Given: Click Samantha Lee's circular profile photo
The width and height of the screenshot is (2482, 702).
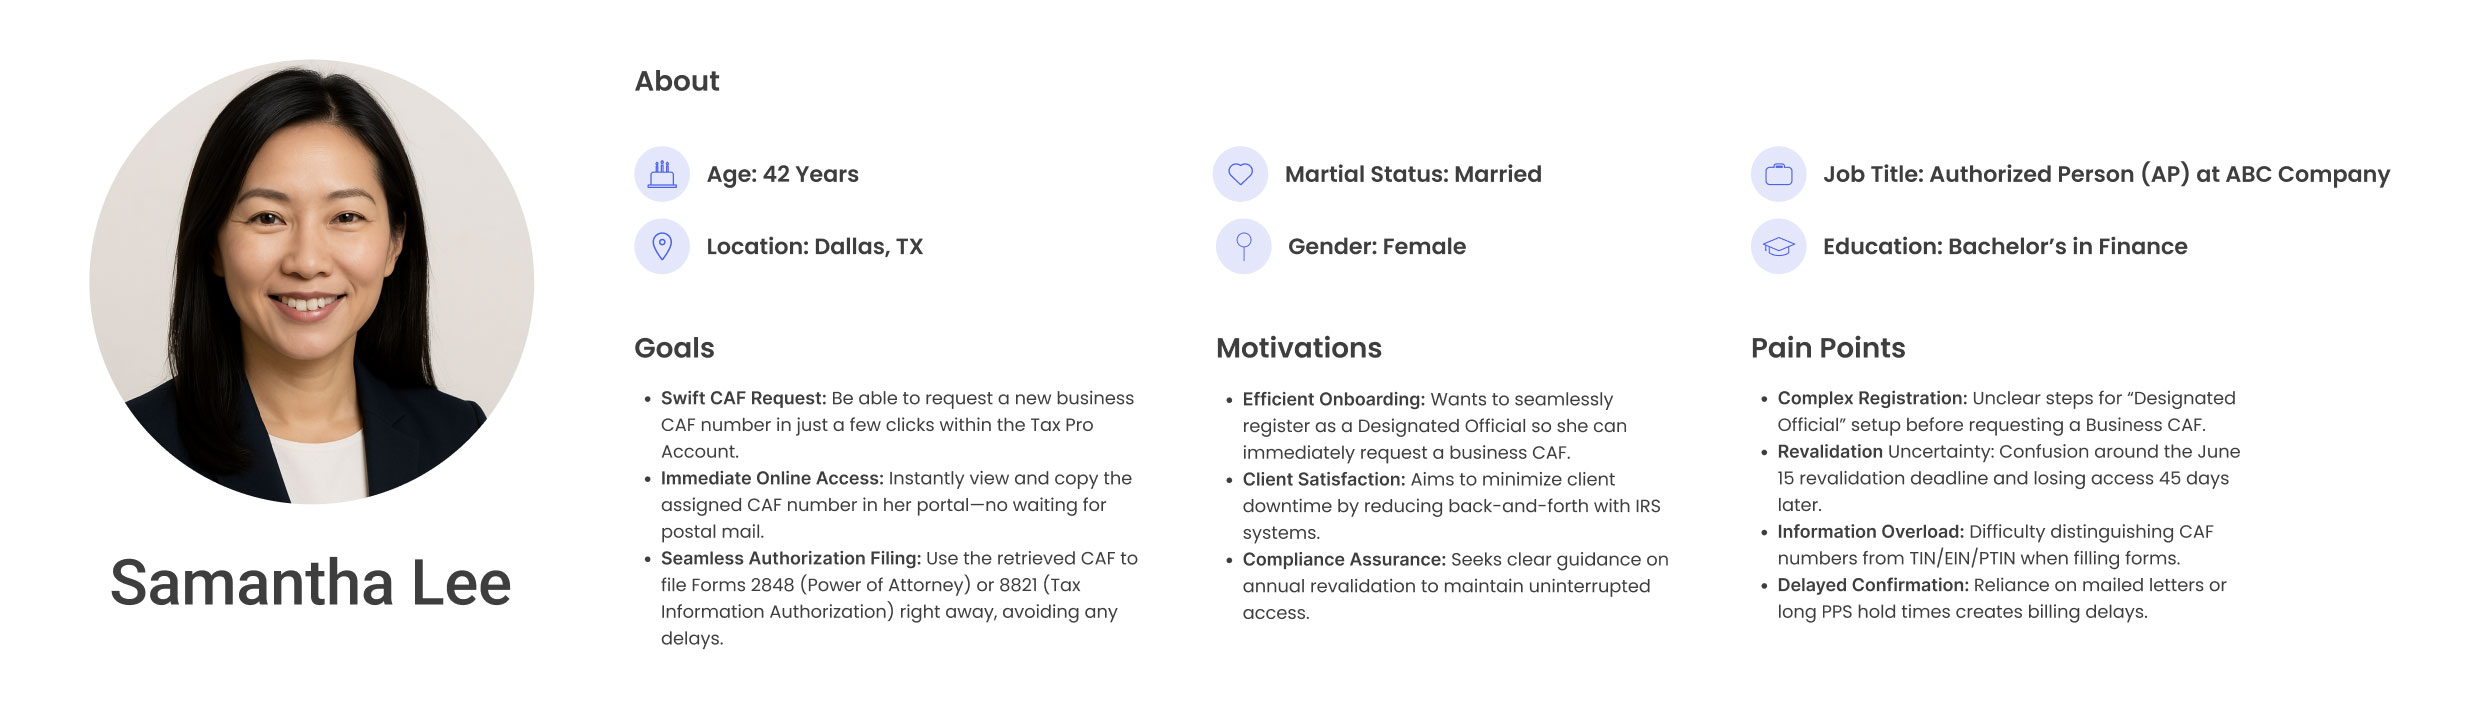Looking at the screenshot, I should point(311,281).
